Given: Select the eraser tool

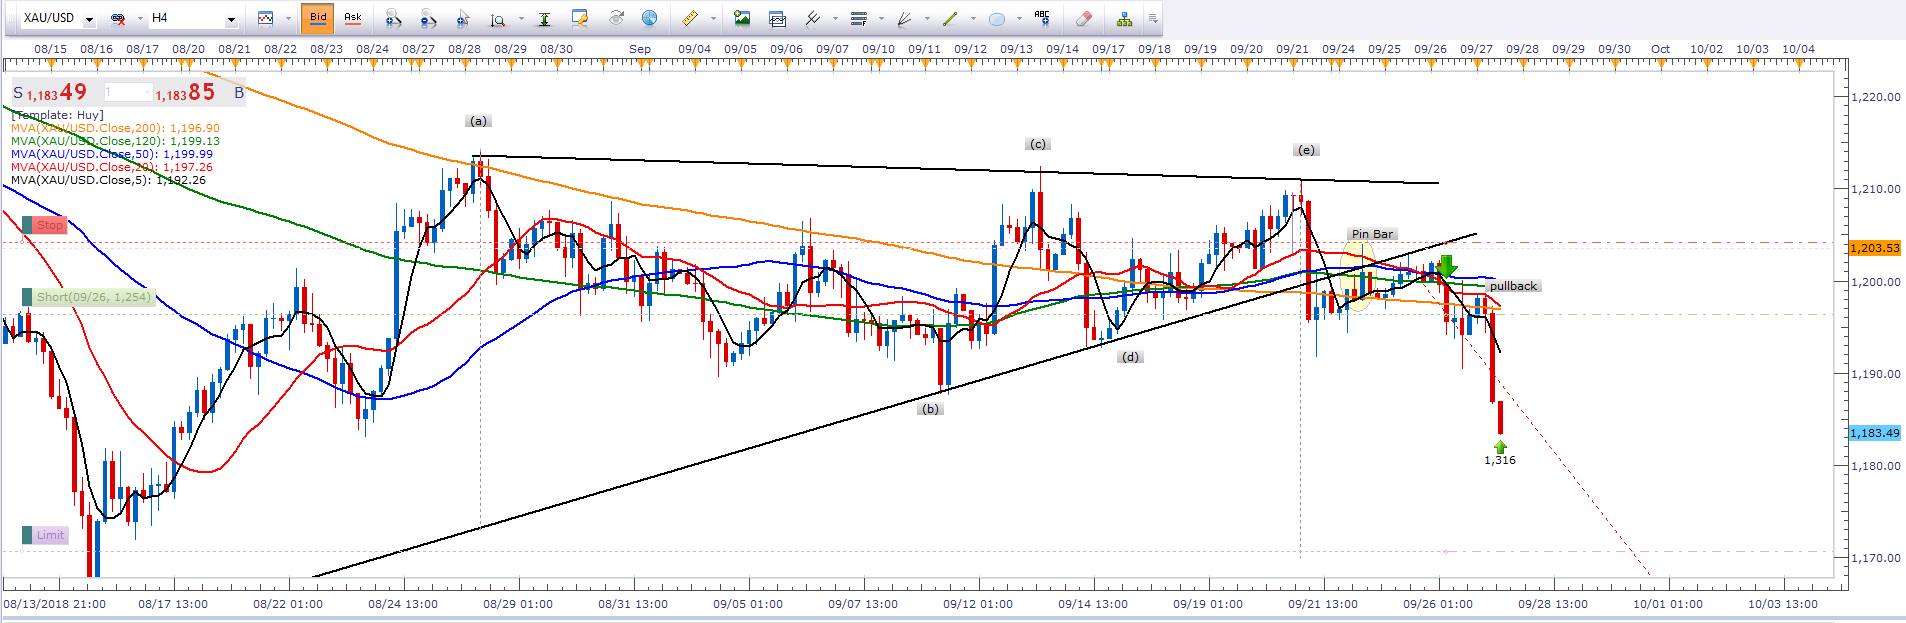Looking at the screenshot, I should (1083, 18).
